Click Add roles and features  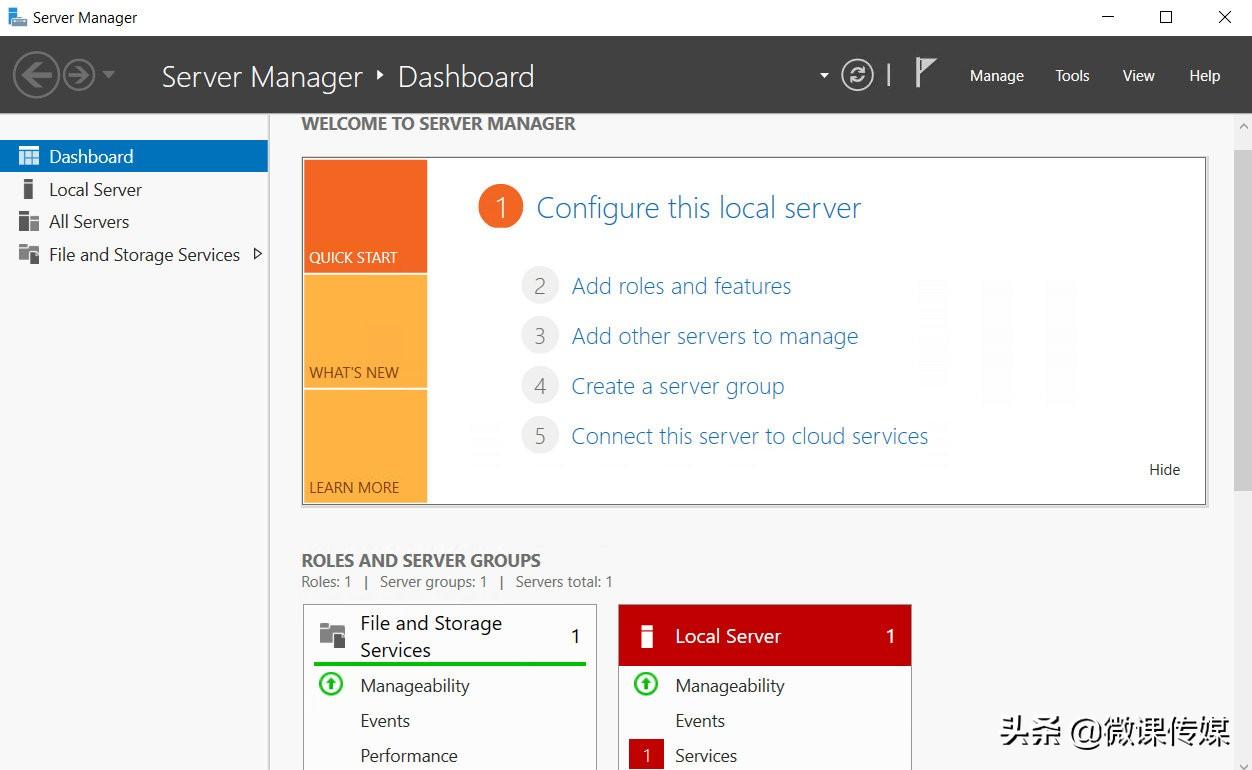click(x=681, y=286)
